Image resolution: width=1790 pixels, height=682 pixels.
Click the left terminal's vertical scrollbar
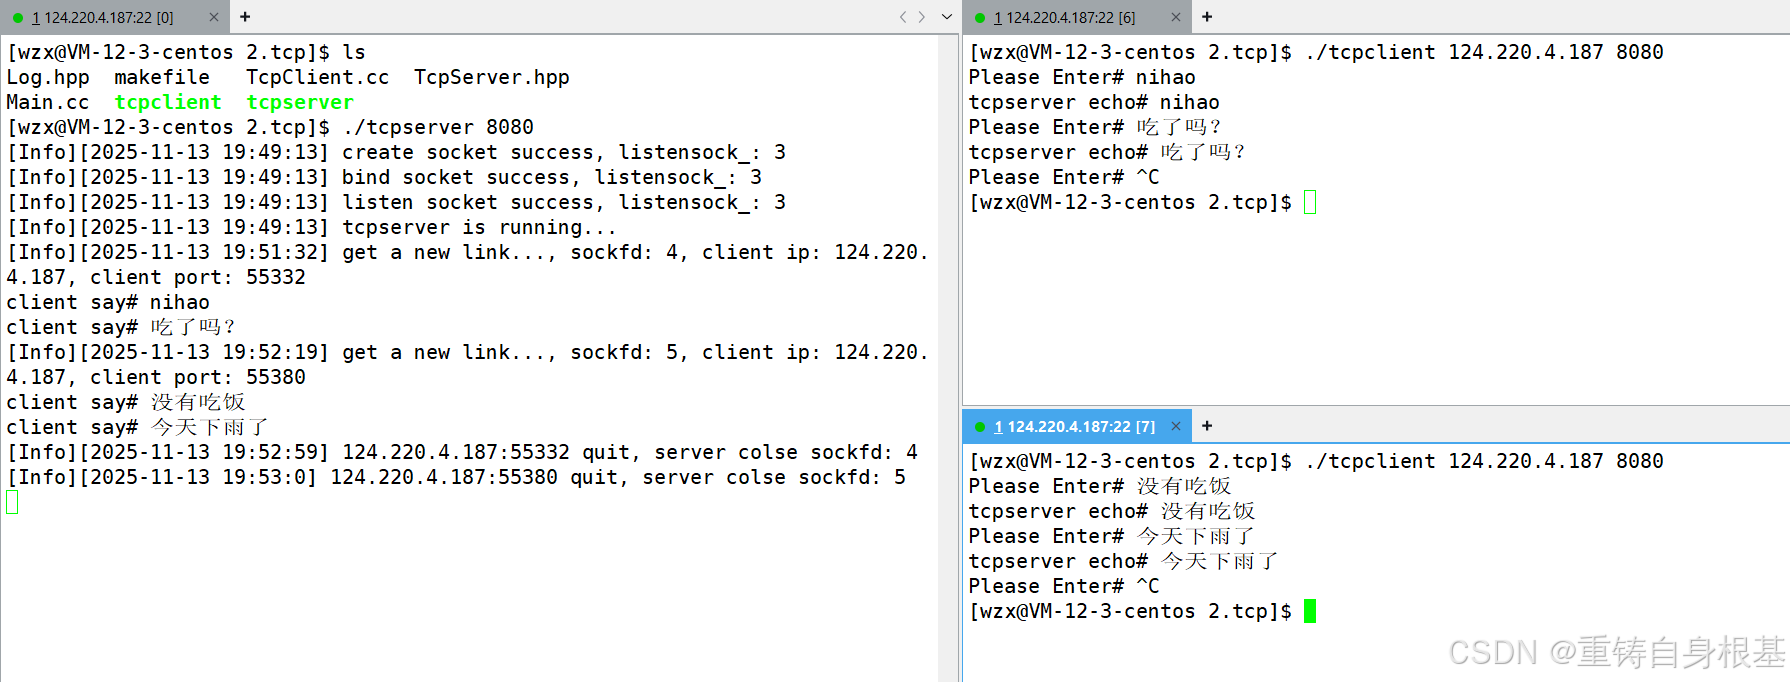(948, 358)
